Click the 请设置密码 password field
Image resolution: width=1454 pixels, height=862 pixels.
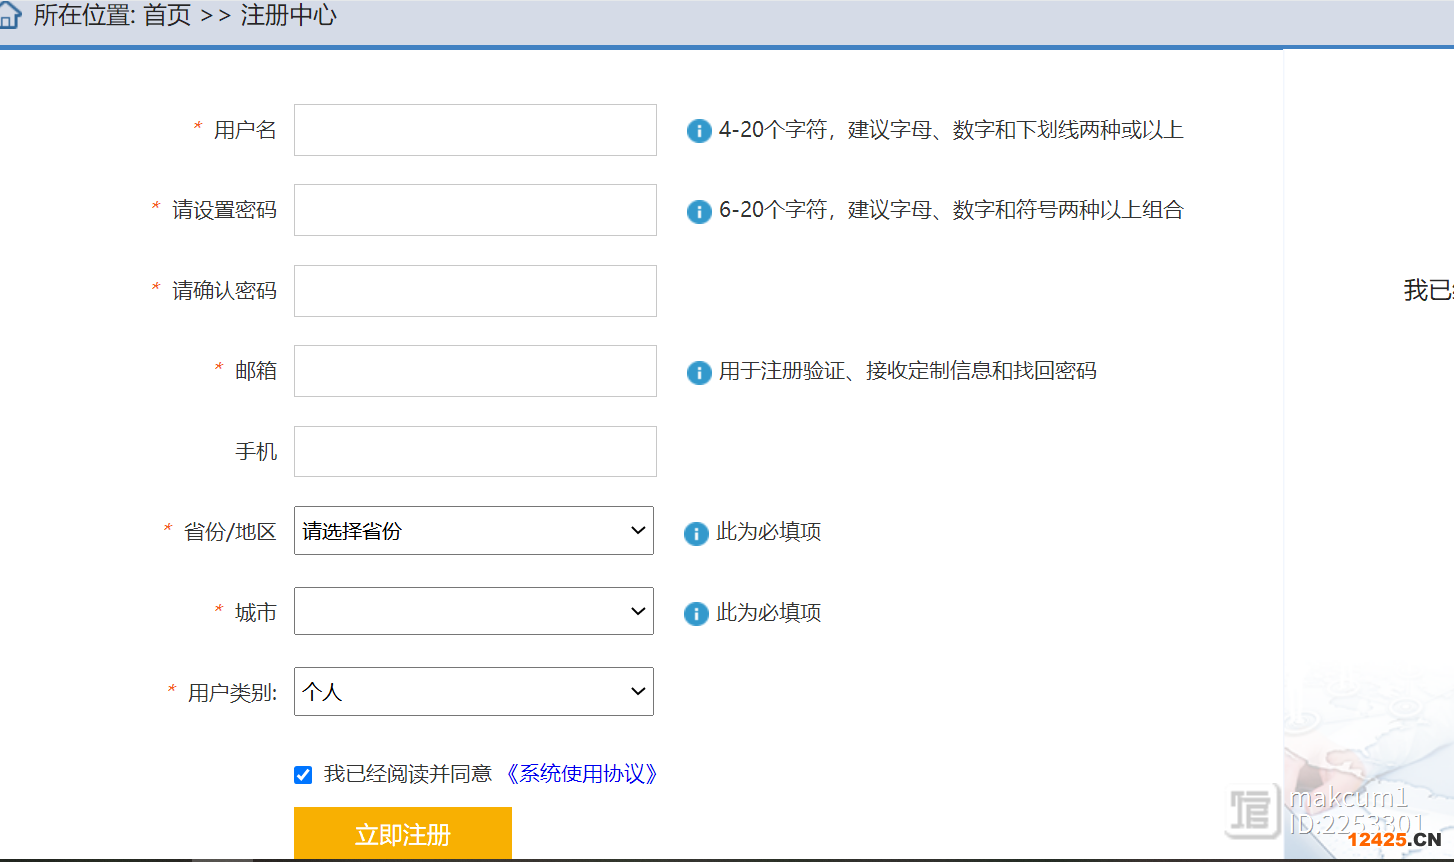(x=475, y=210)
